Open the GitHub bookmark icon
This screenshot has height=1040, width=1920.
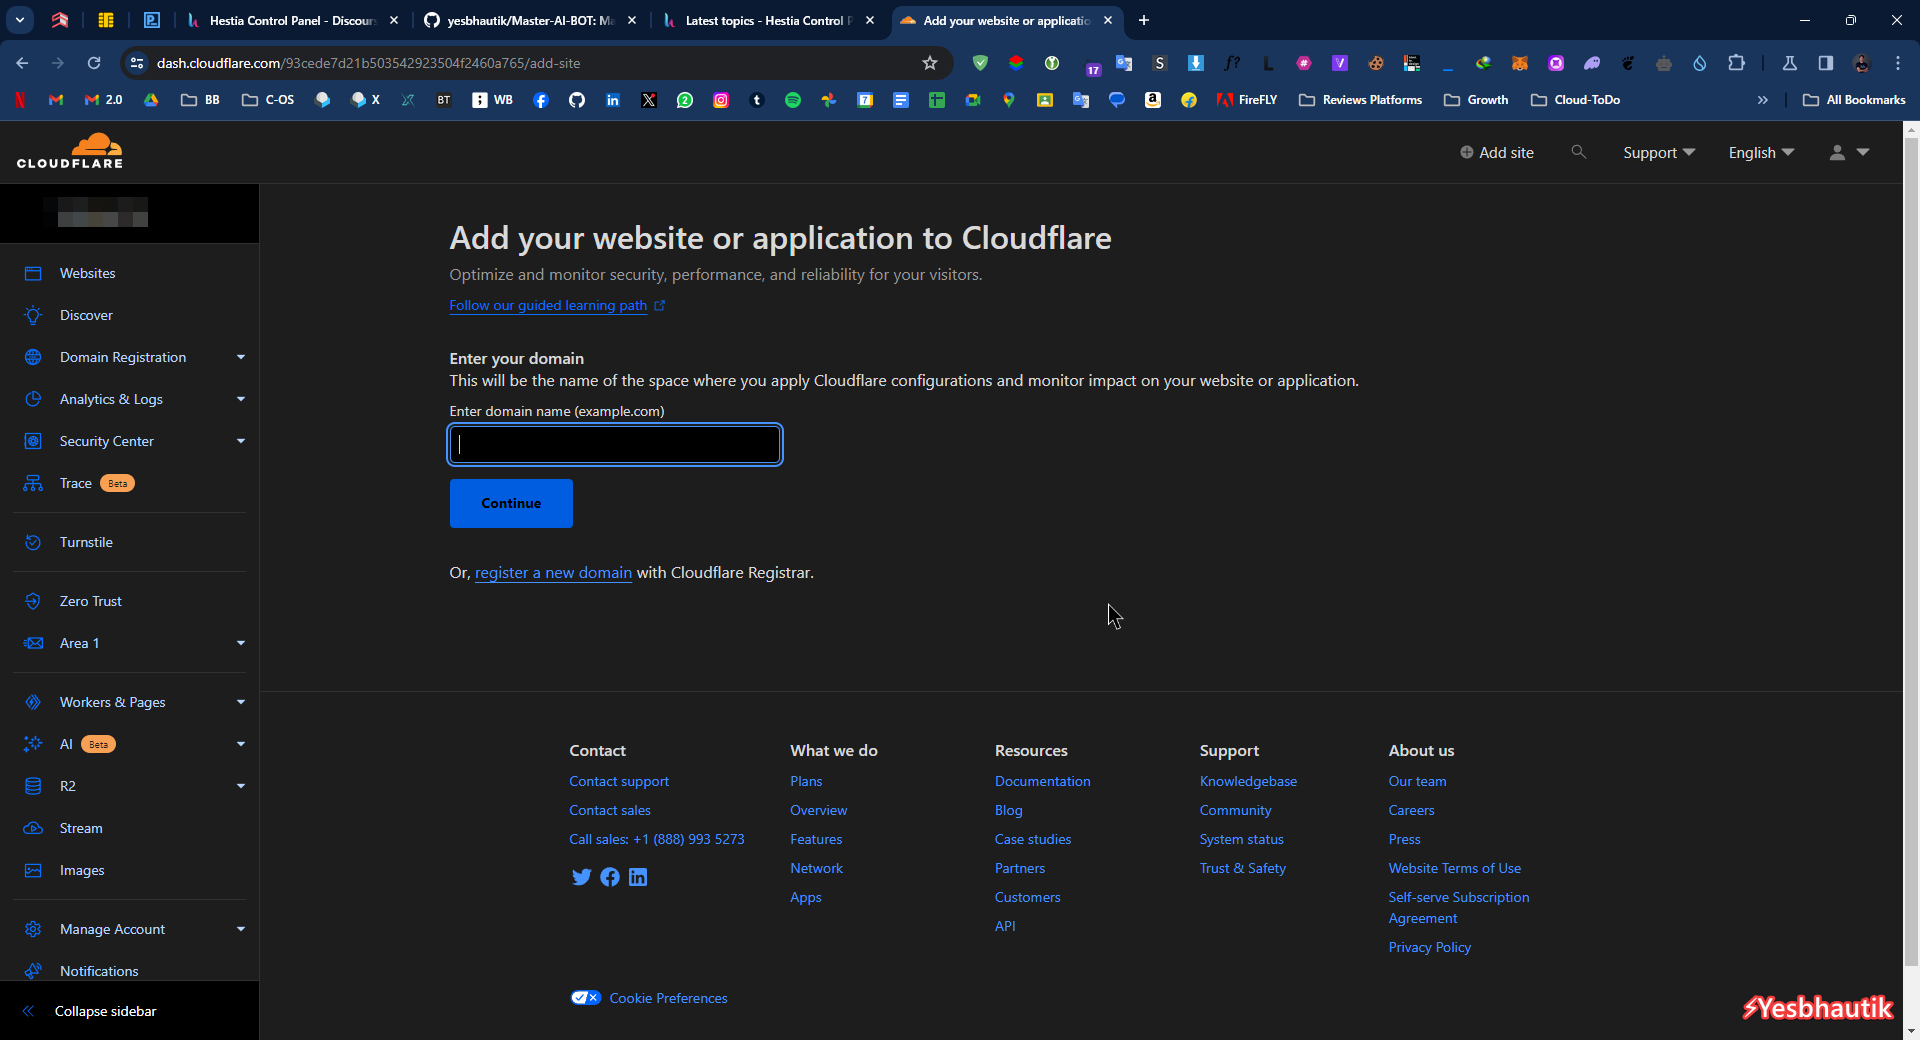point(577,100)
